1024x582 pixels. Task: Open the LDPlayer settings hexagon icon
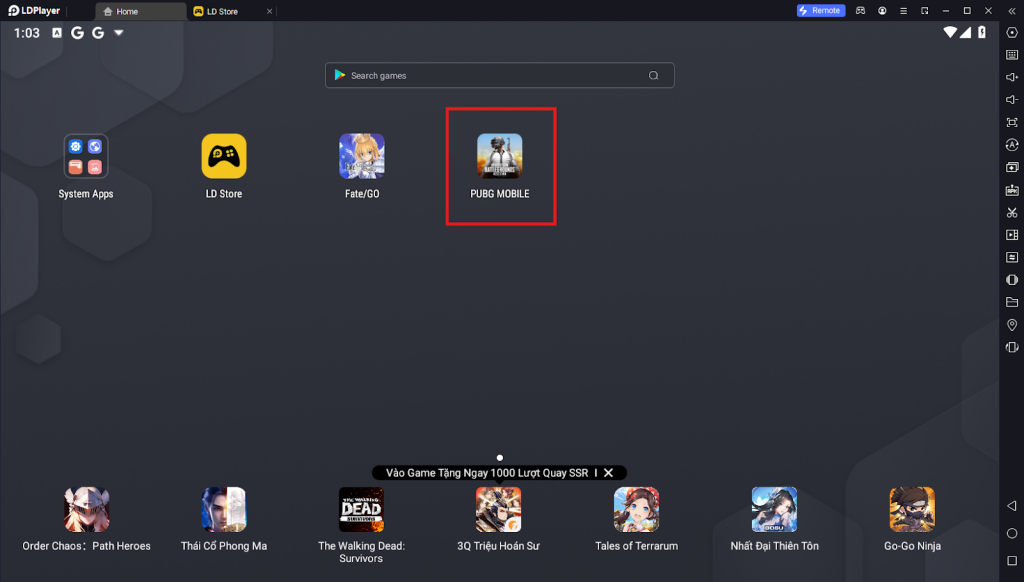[1012, 33]
